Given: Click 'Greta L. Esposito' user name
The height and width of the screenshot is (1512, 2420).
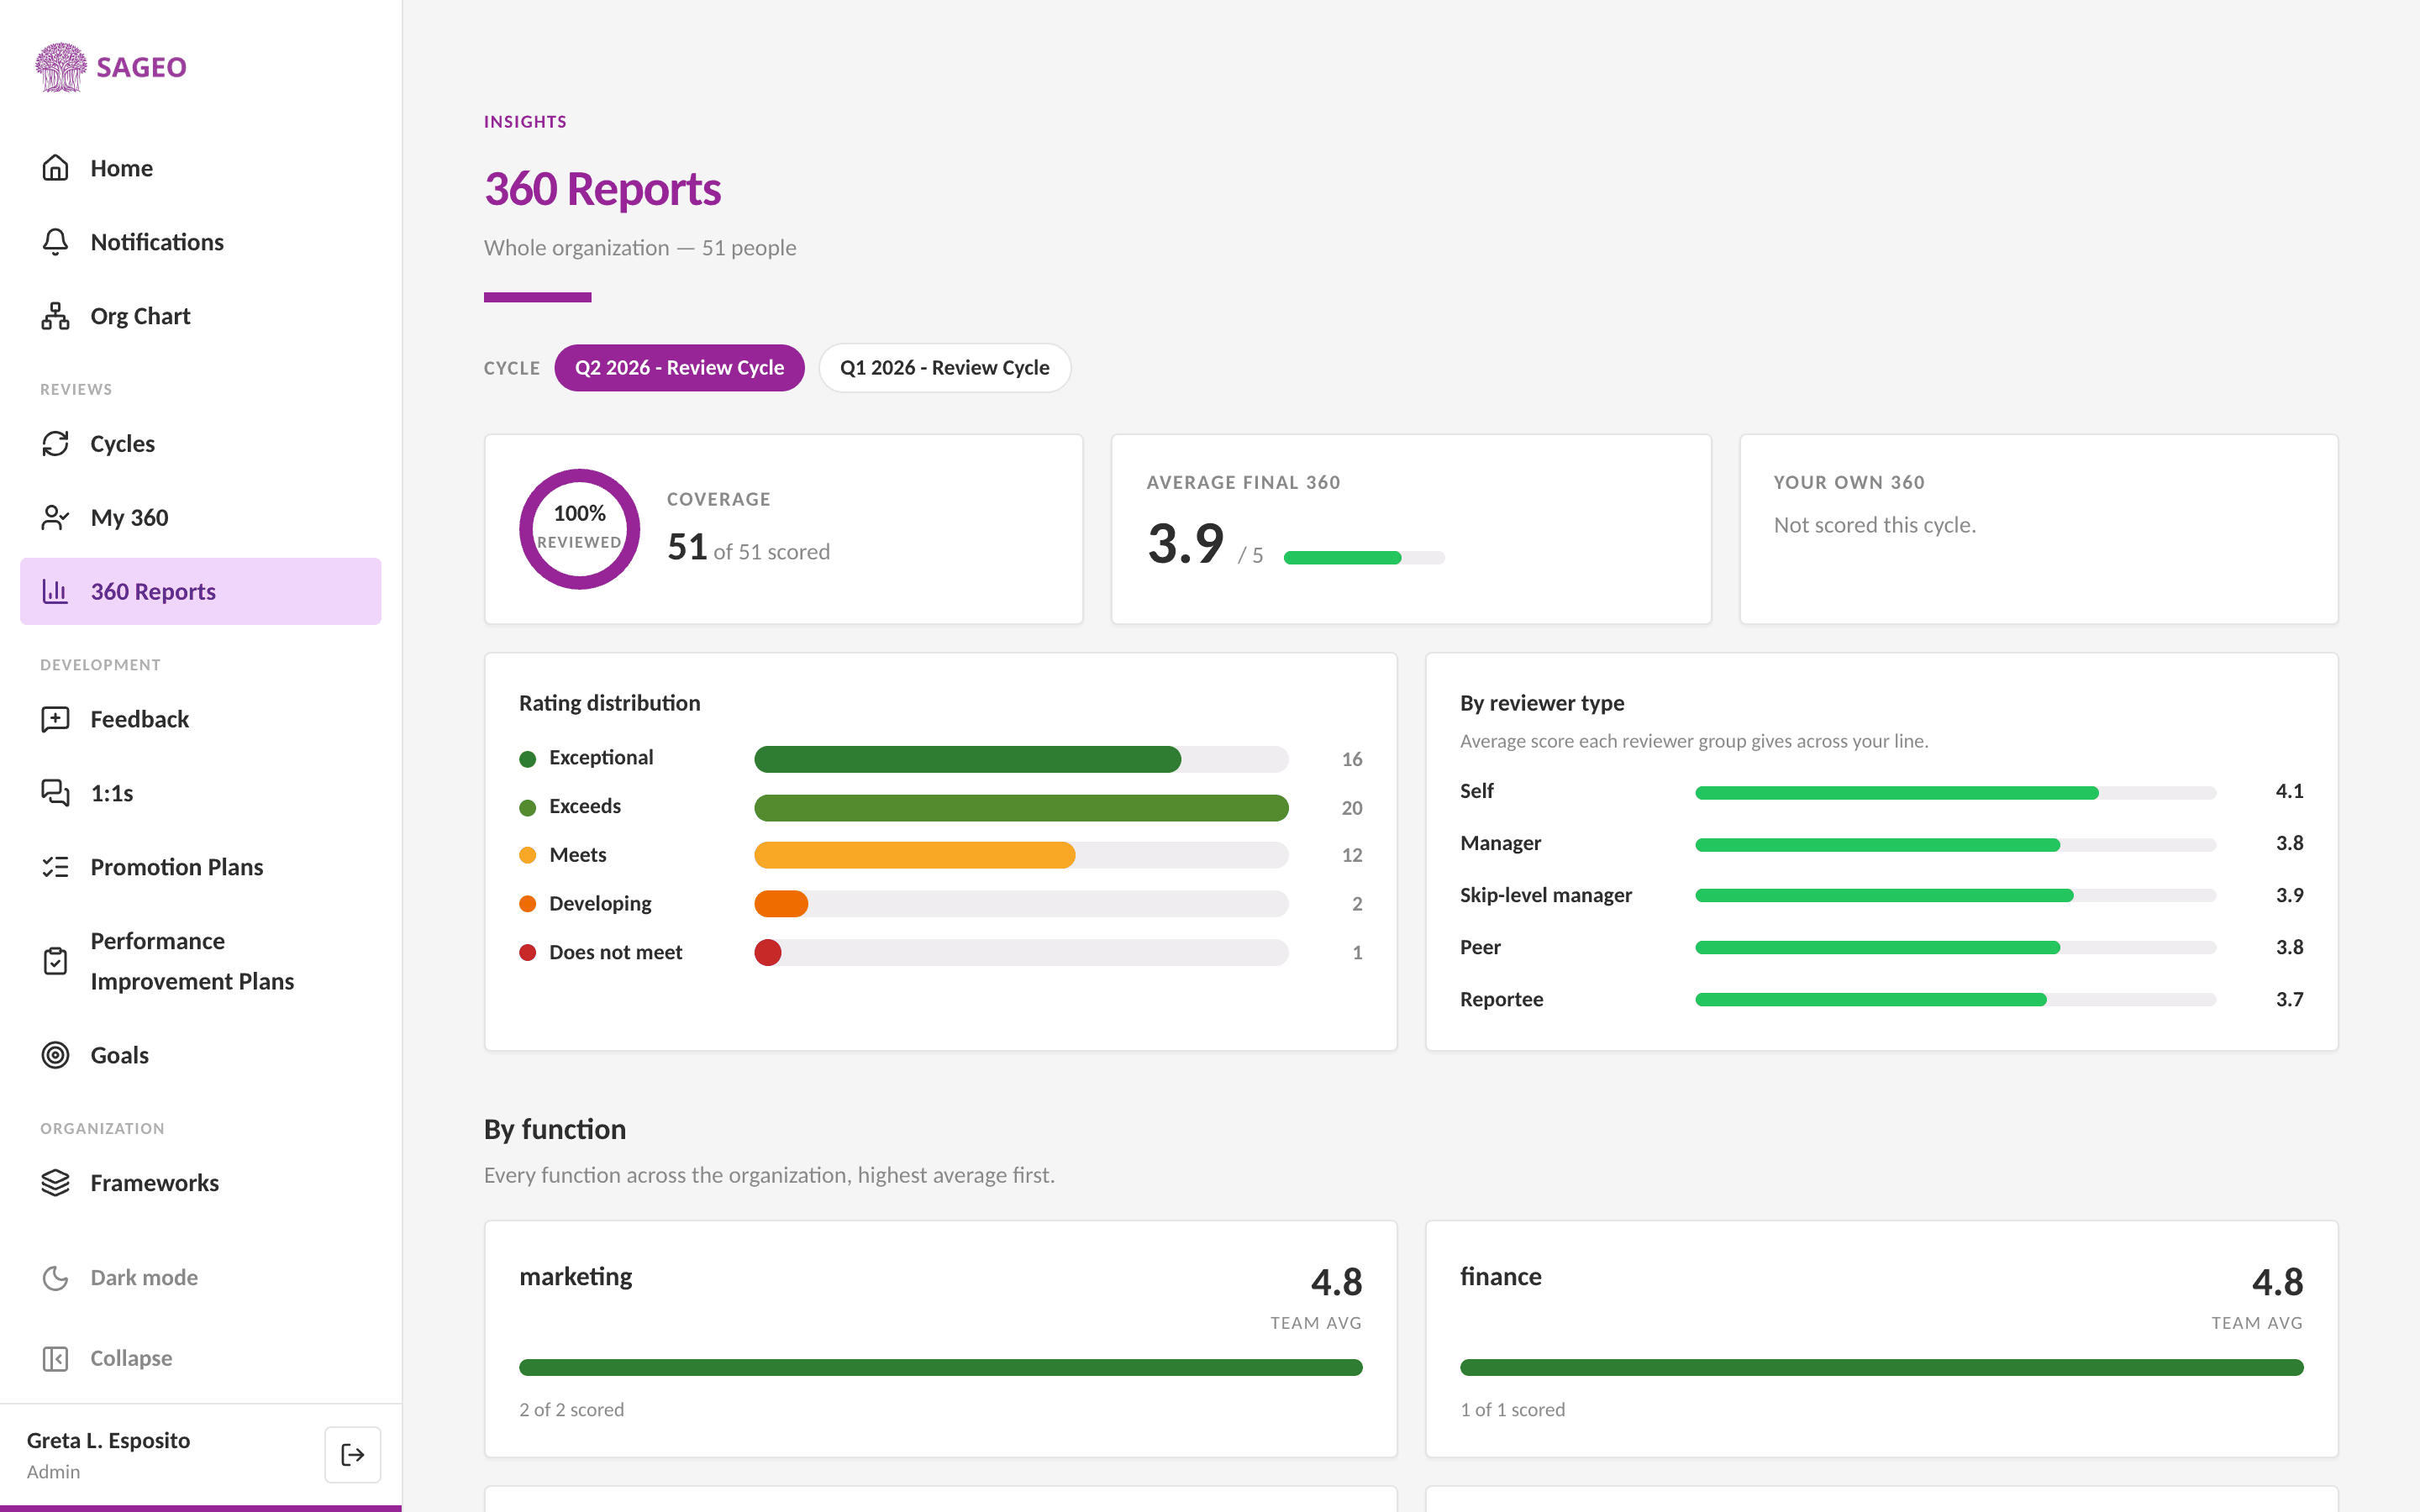Looking at the screenshot, I should tap(108, 1440).
